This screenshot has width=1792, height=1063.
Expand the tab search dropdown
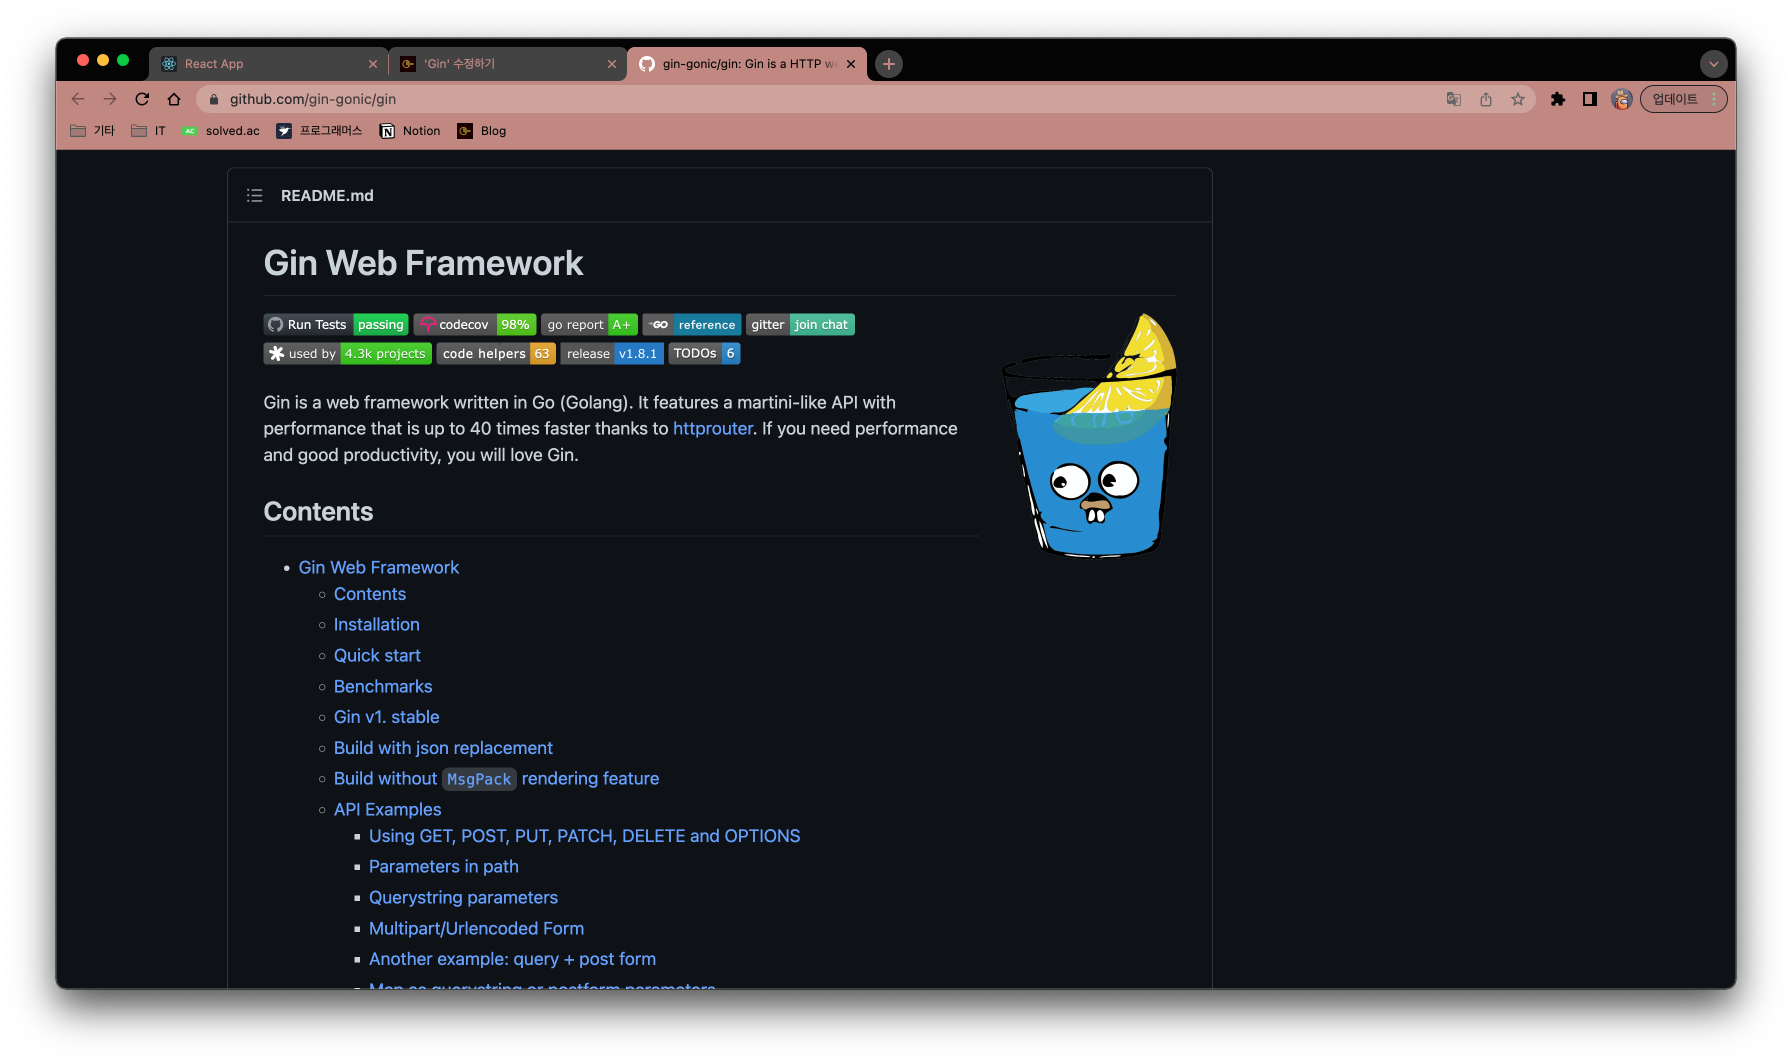(x=1714, y=64)
